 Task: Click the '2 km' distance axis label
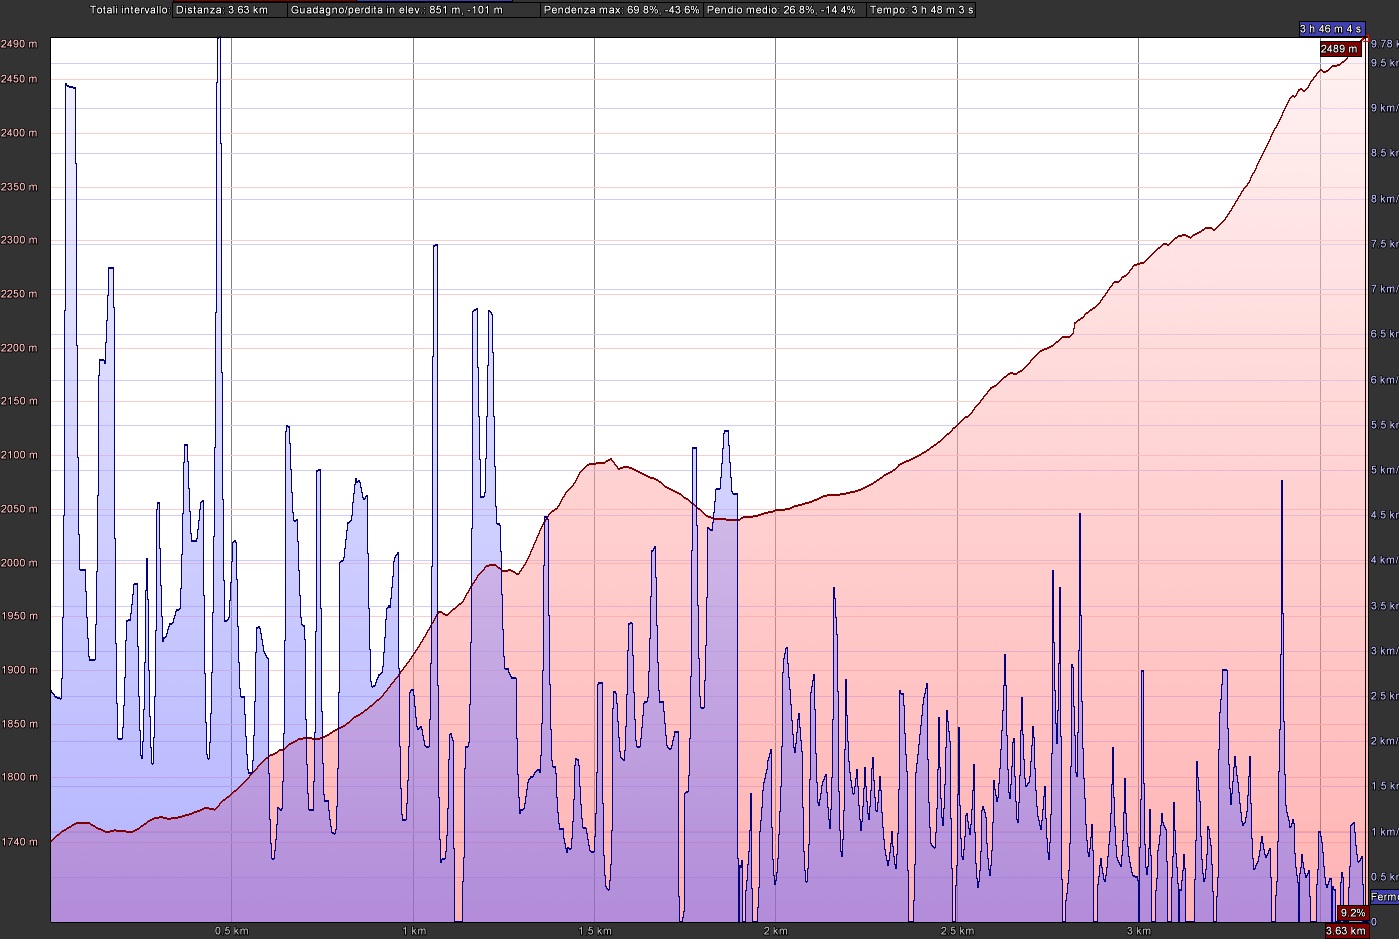click(776, 931)
